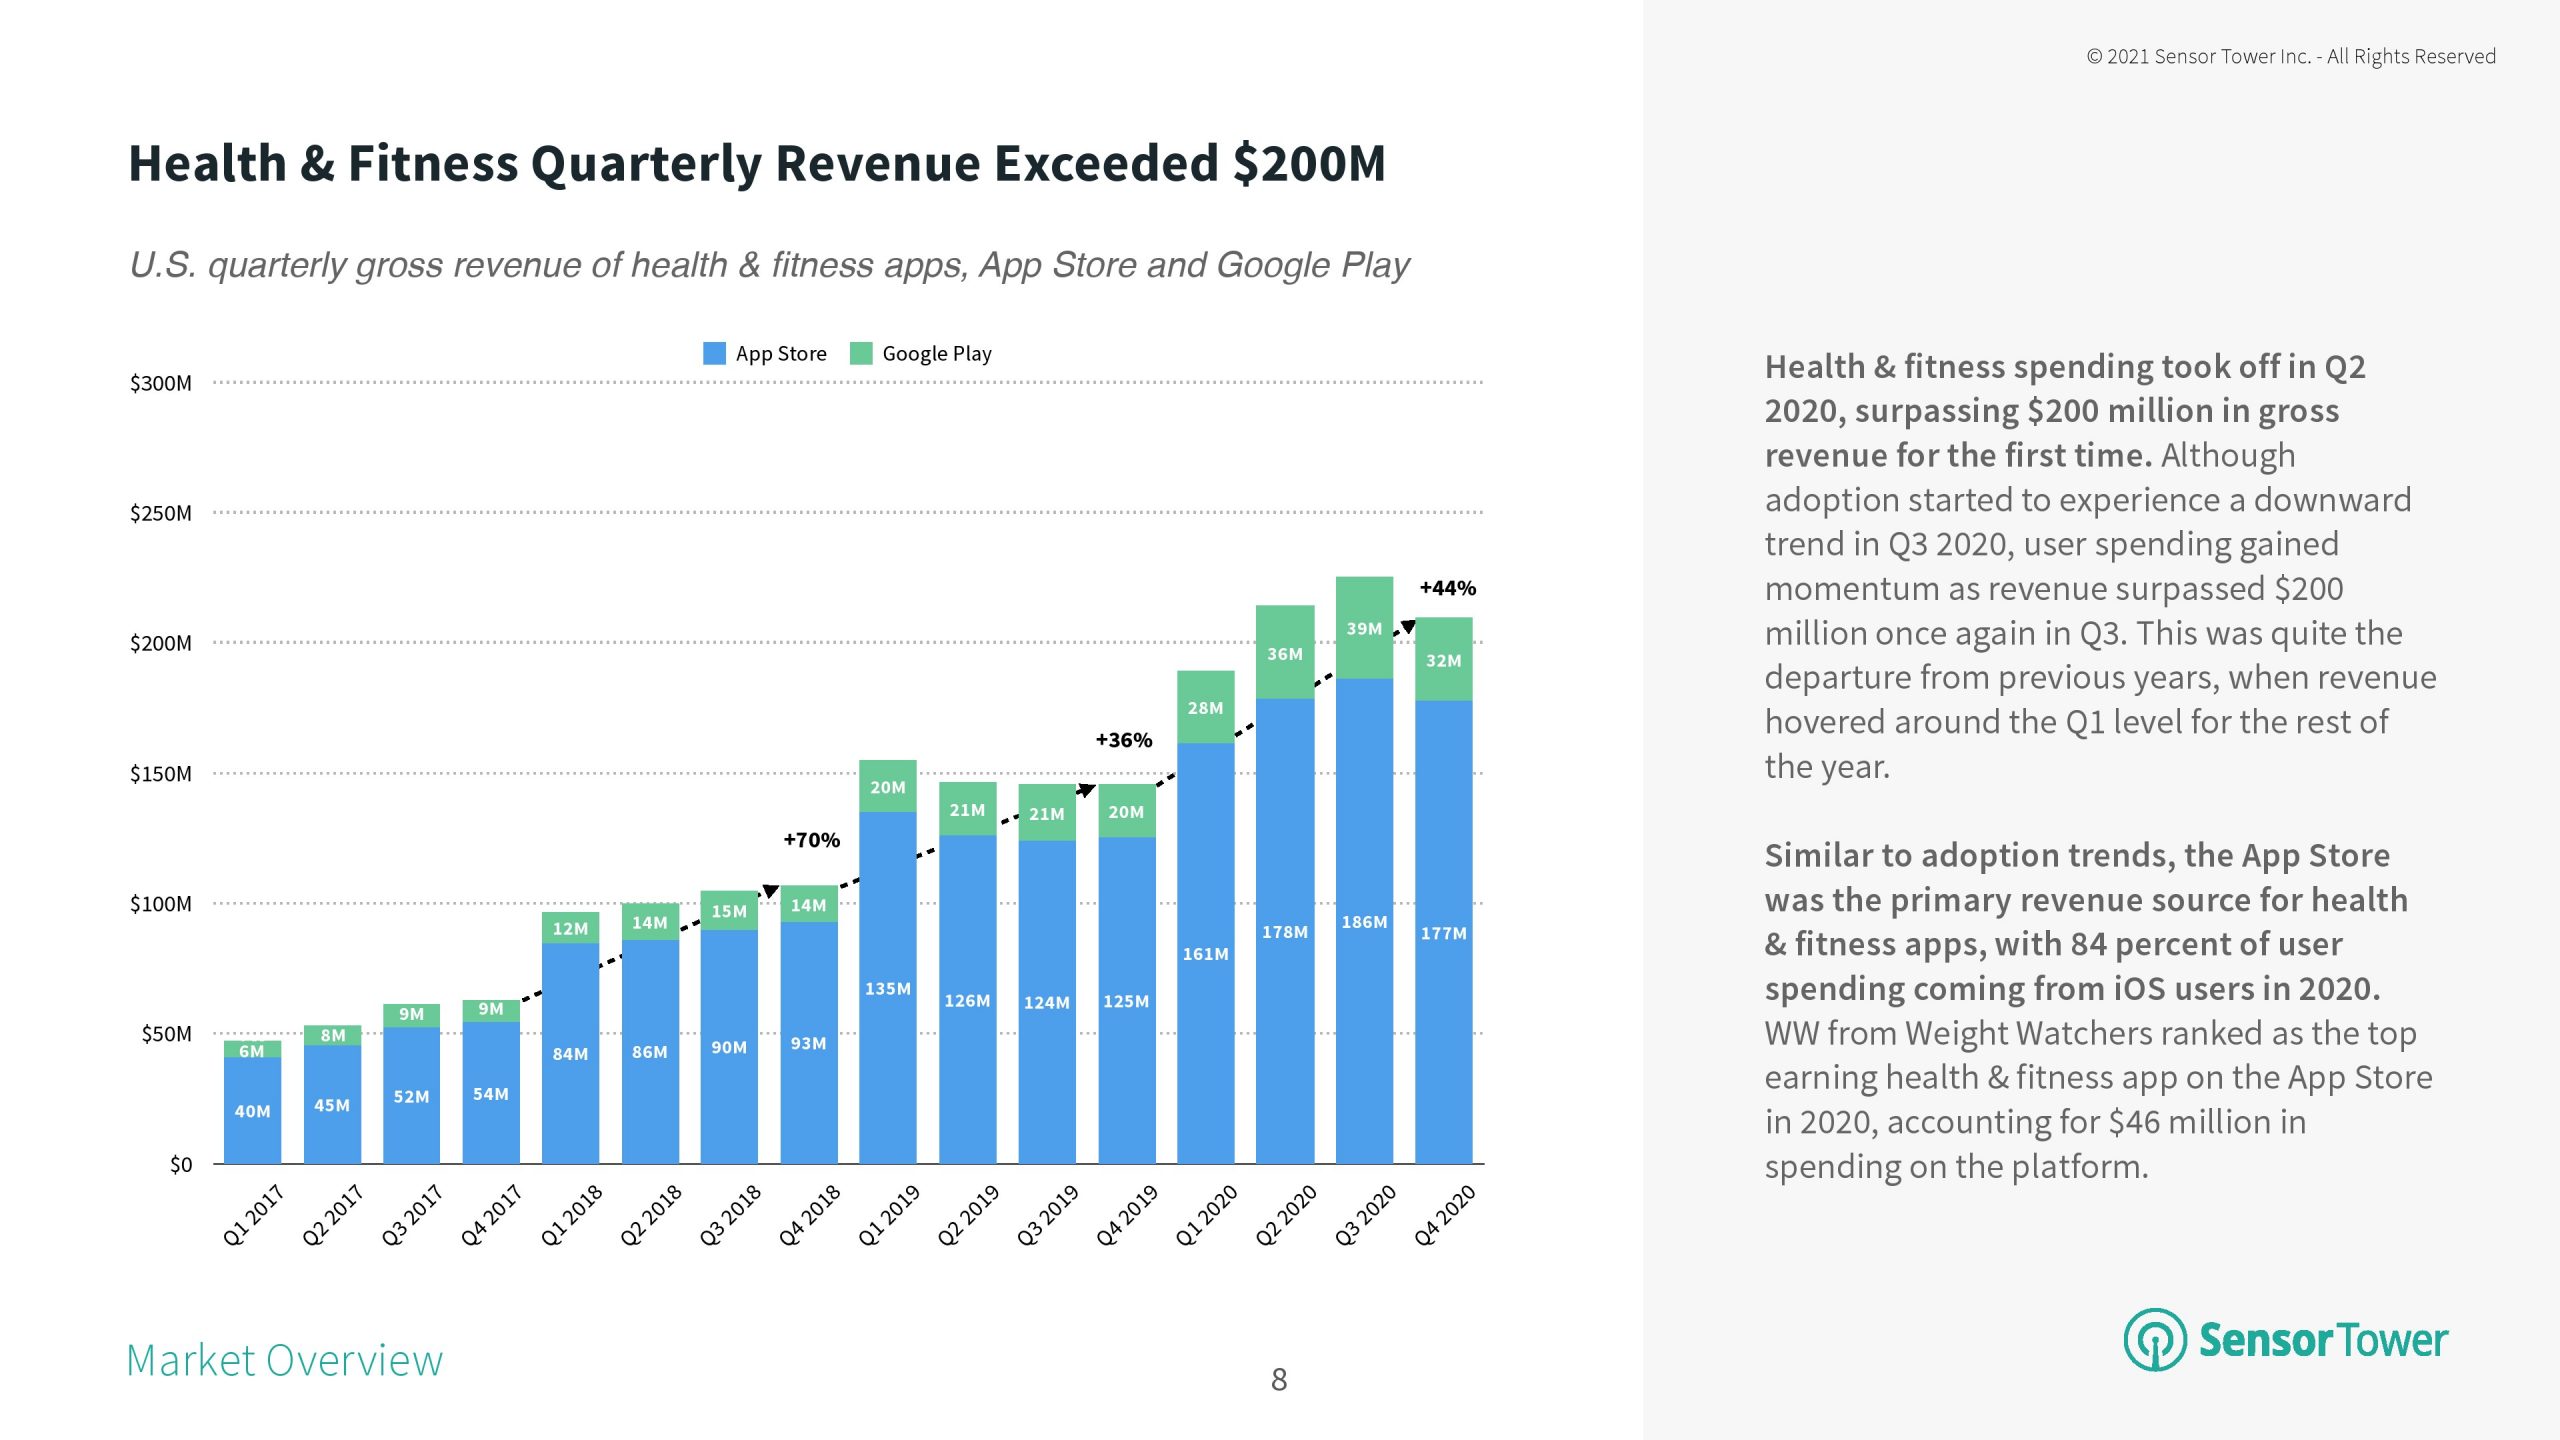Click the page number 8

pos(1278,1380)
